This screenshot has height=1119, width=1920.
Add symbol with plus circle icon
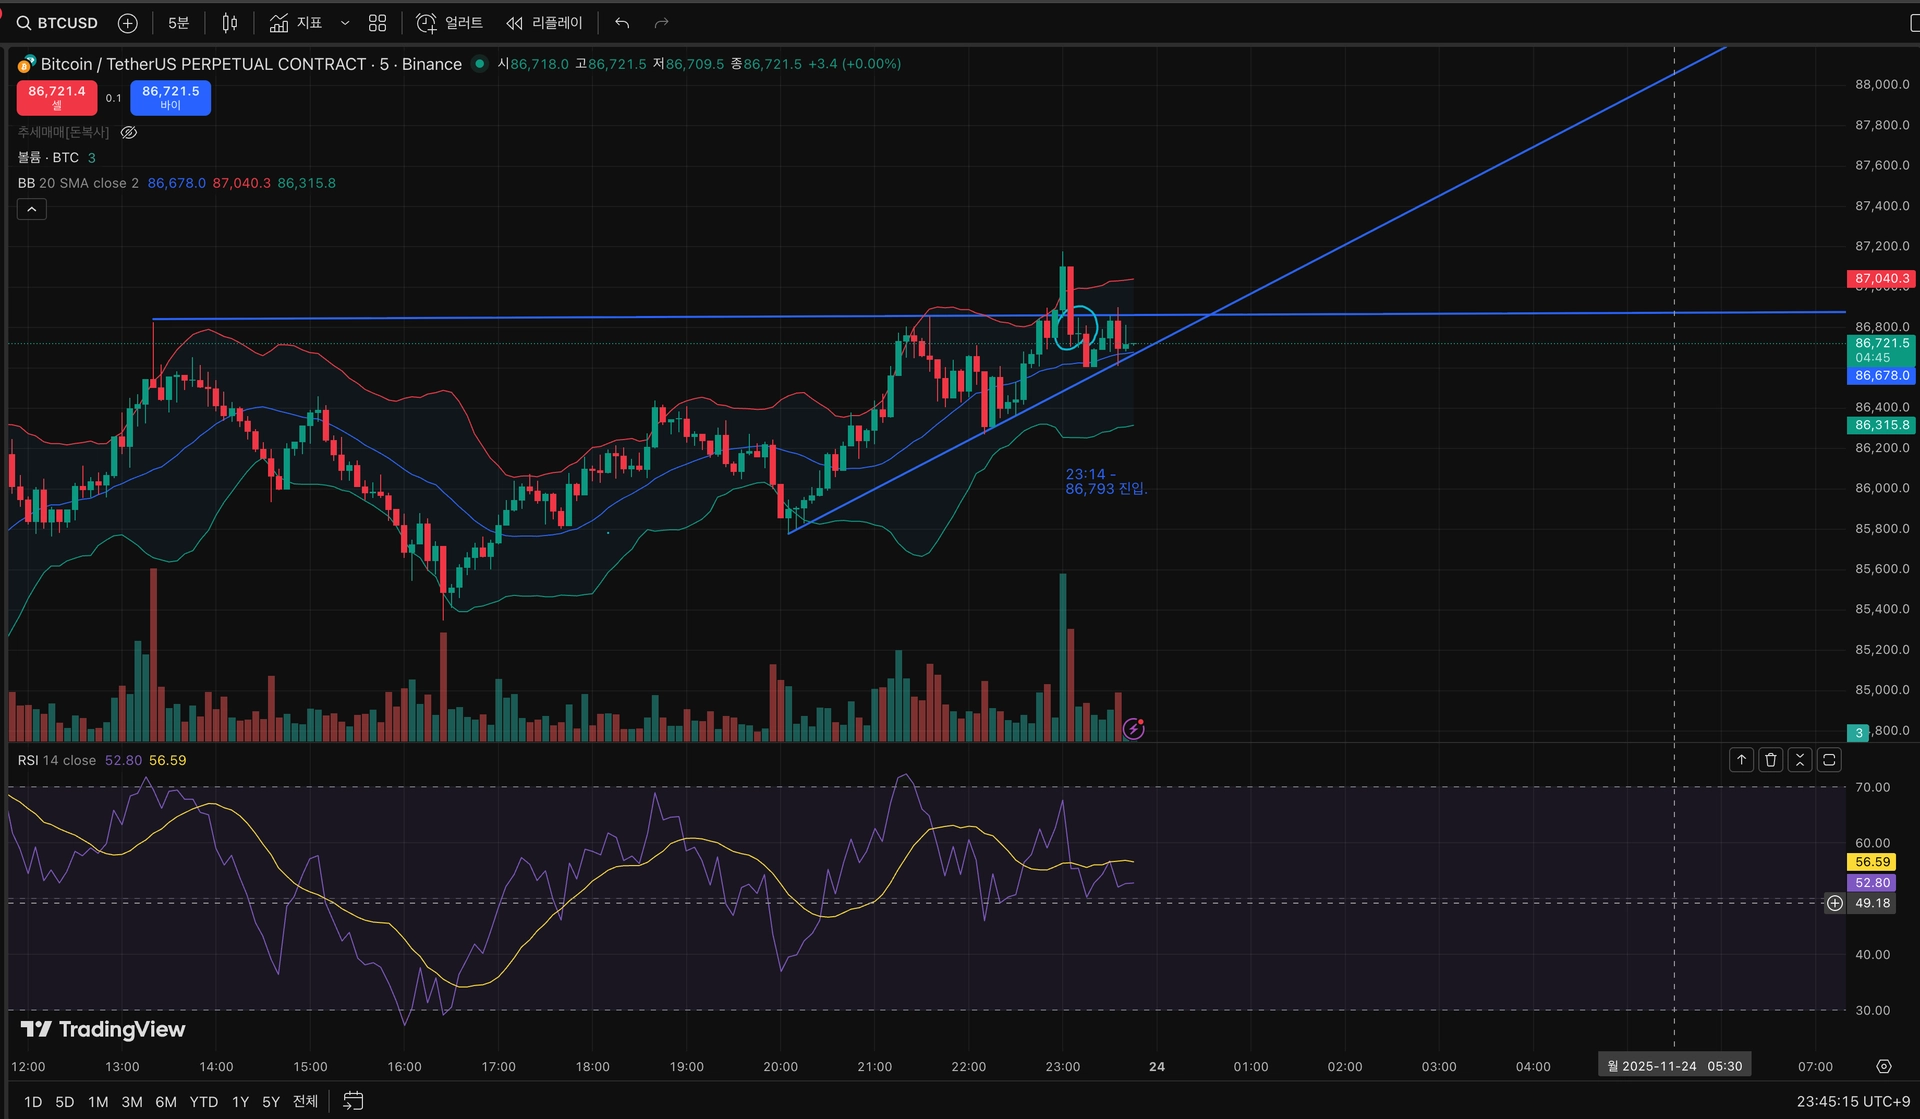pyautogui.click(x=128, y=23)
